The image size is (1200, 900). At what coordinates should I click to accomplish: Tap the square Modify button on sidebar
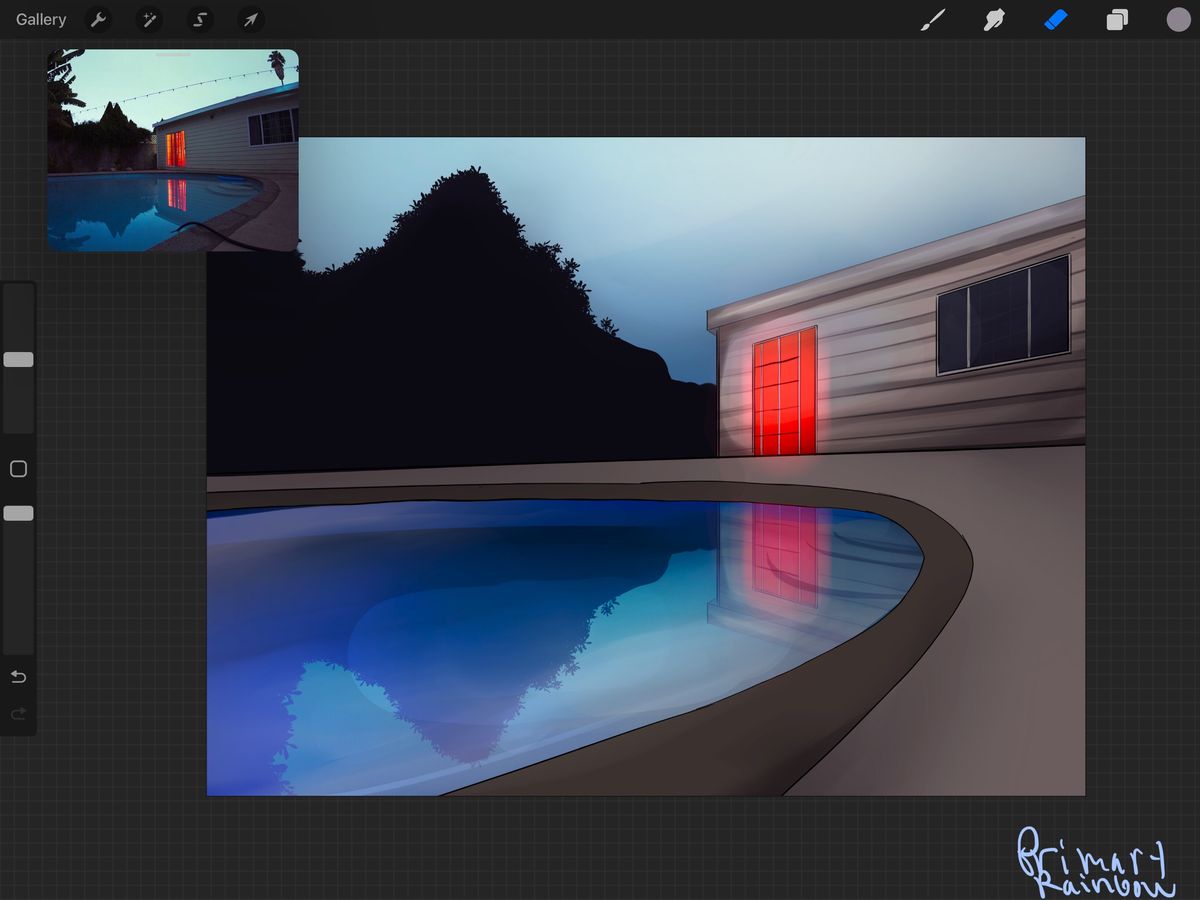tap(18, 469)
